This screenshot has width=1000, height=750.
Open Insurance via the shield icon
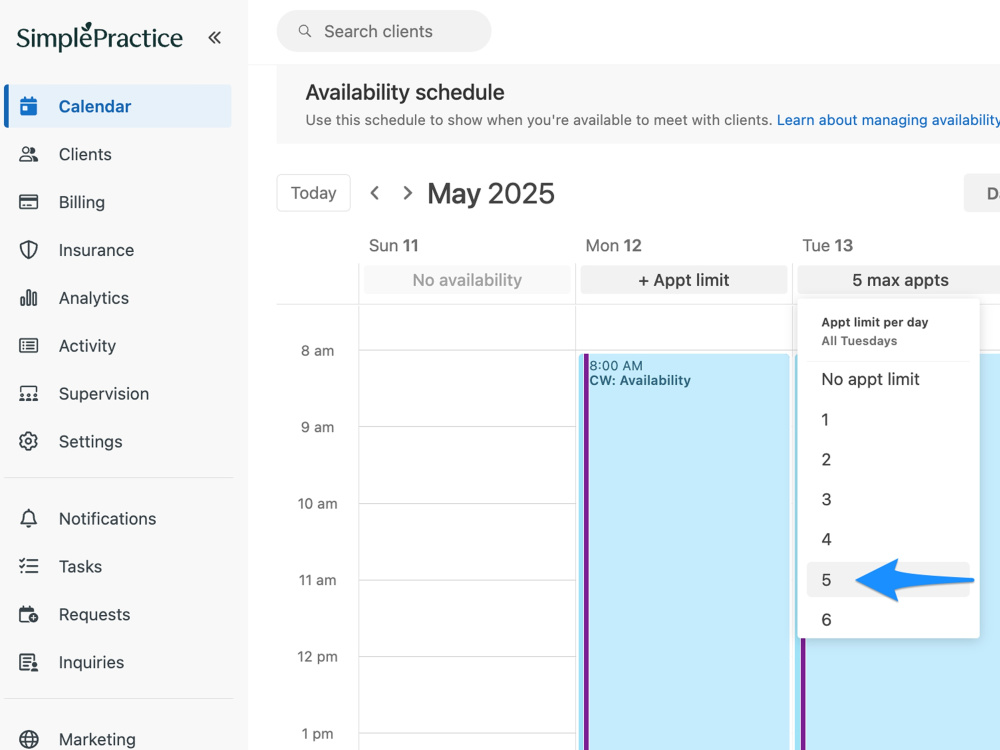tap(29, 250)
